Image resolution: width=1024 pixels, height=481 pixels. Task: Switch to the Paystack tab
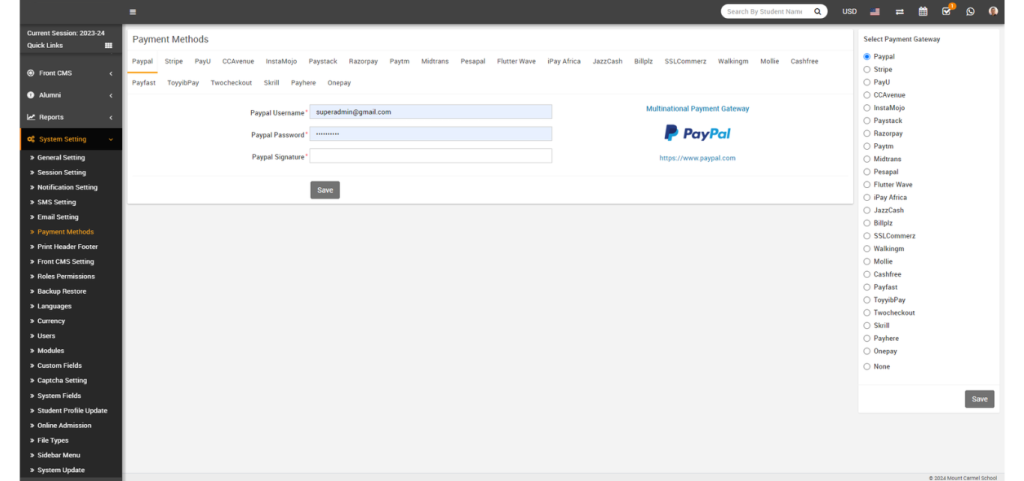323,61
